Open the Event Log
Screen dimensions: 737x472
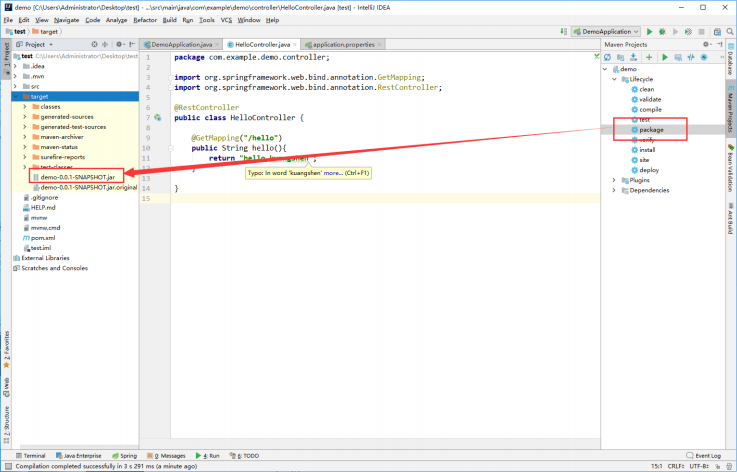tap(703, 456)
